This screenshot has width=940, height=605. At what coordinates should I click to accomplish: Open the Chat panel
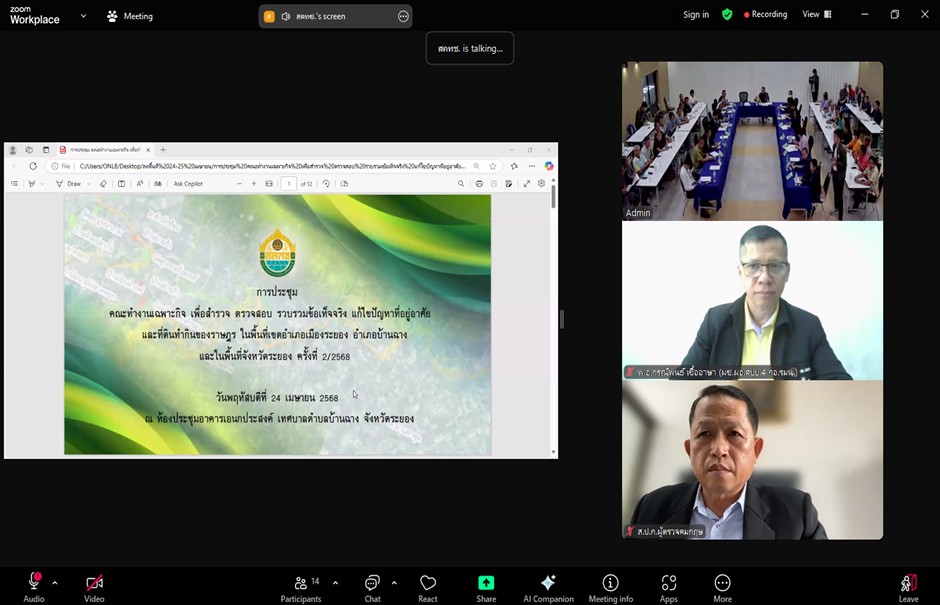pyautogui.click(x=372, y=588)
